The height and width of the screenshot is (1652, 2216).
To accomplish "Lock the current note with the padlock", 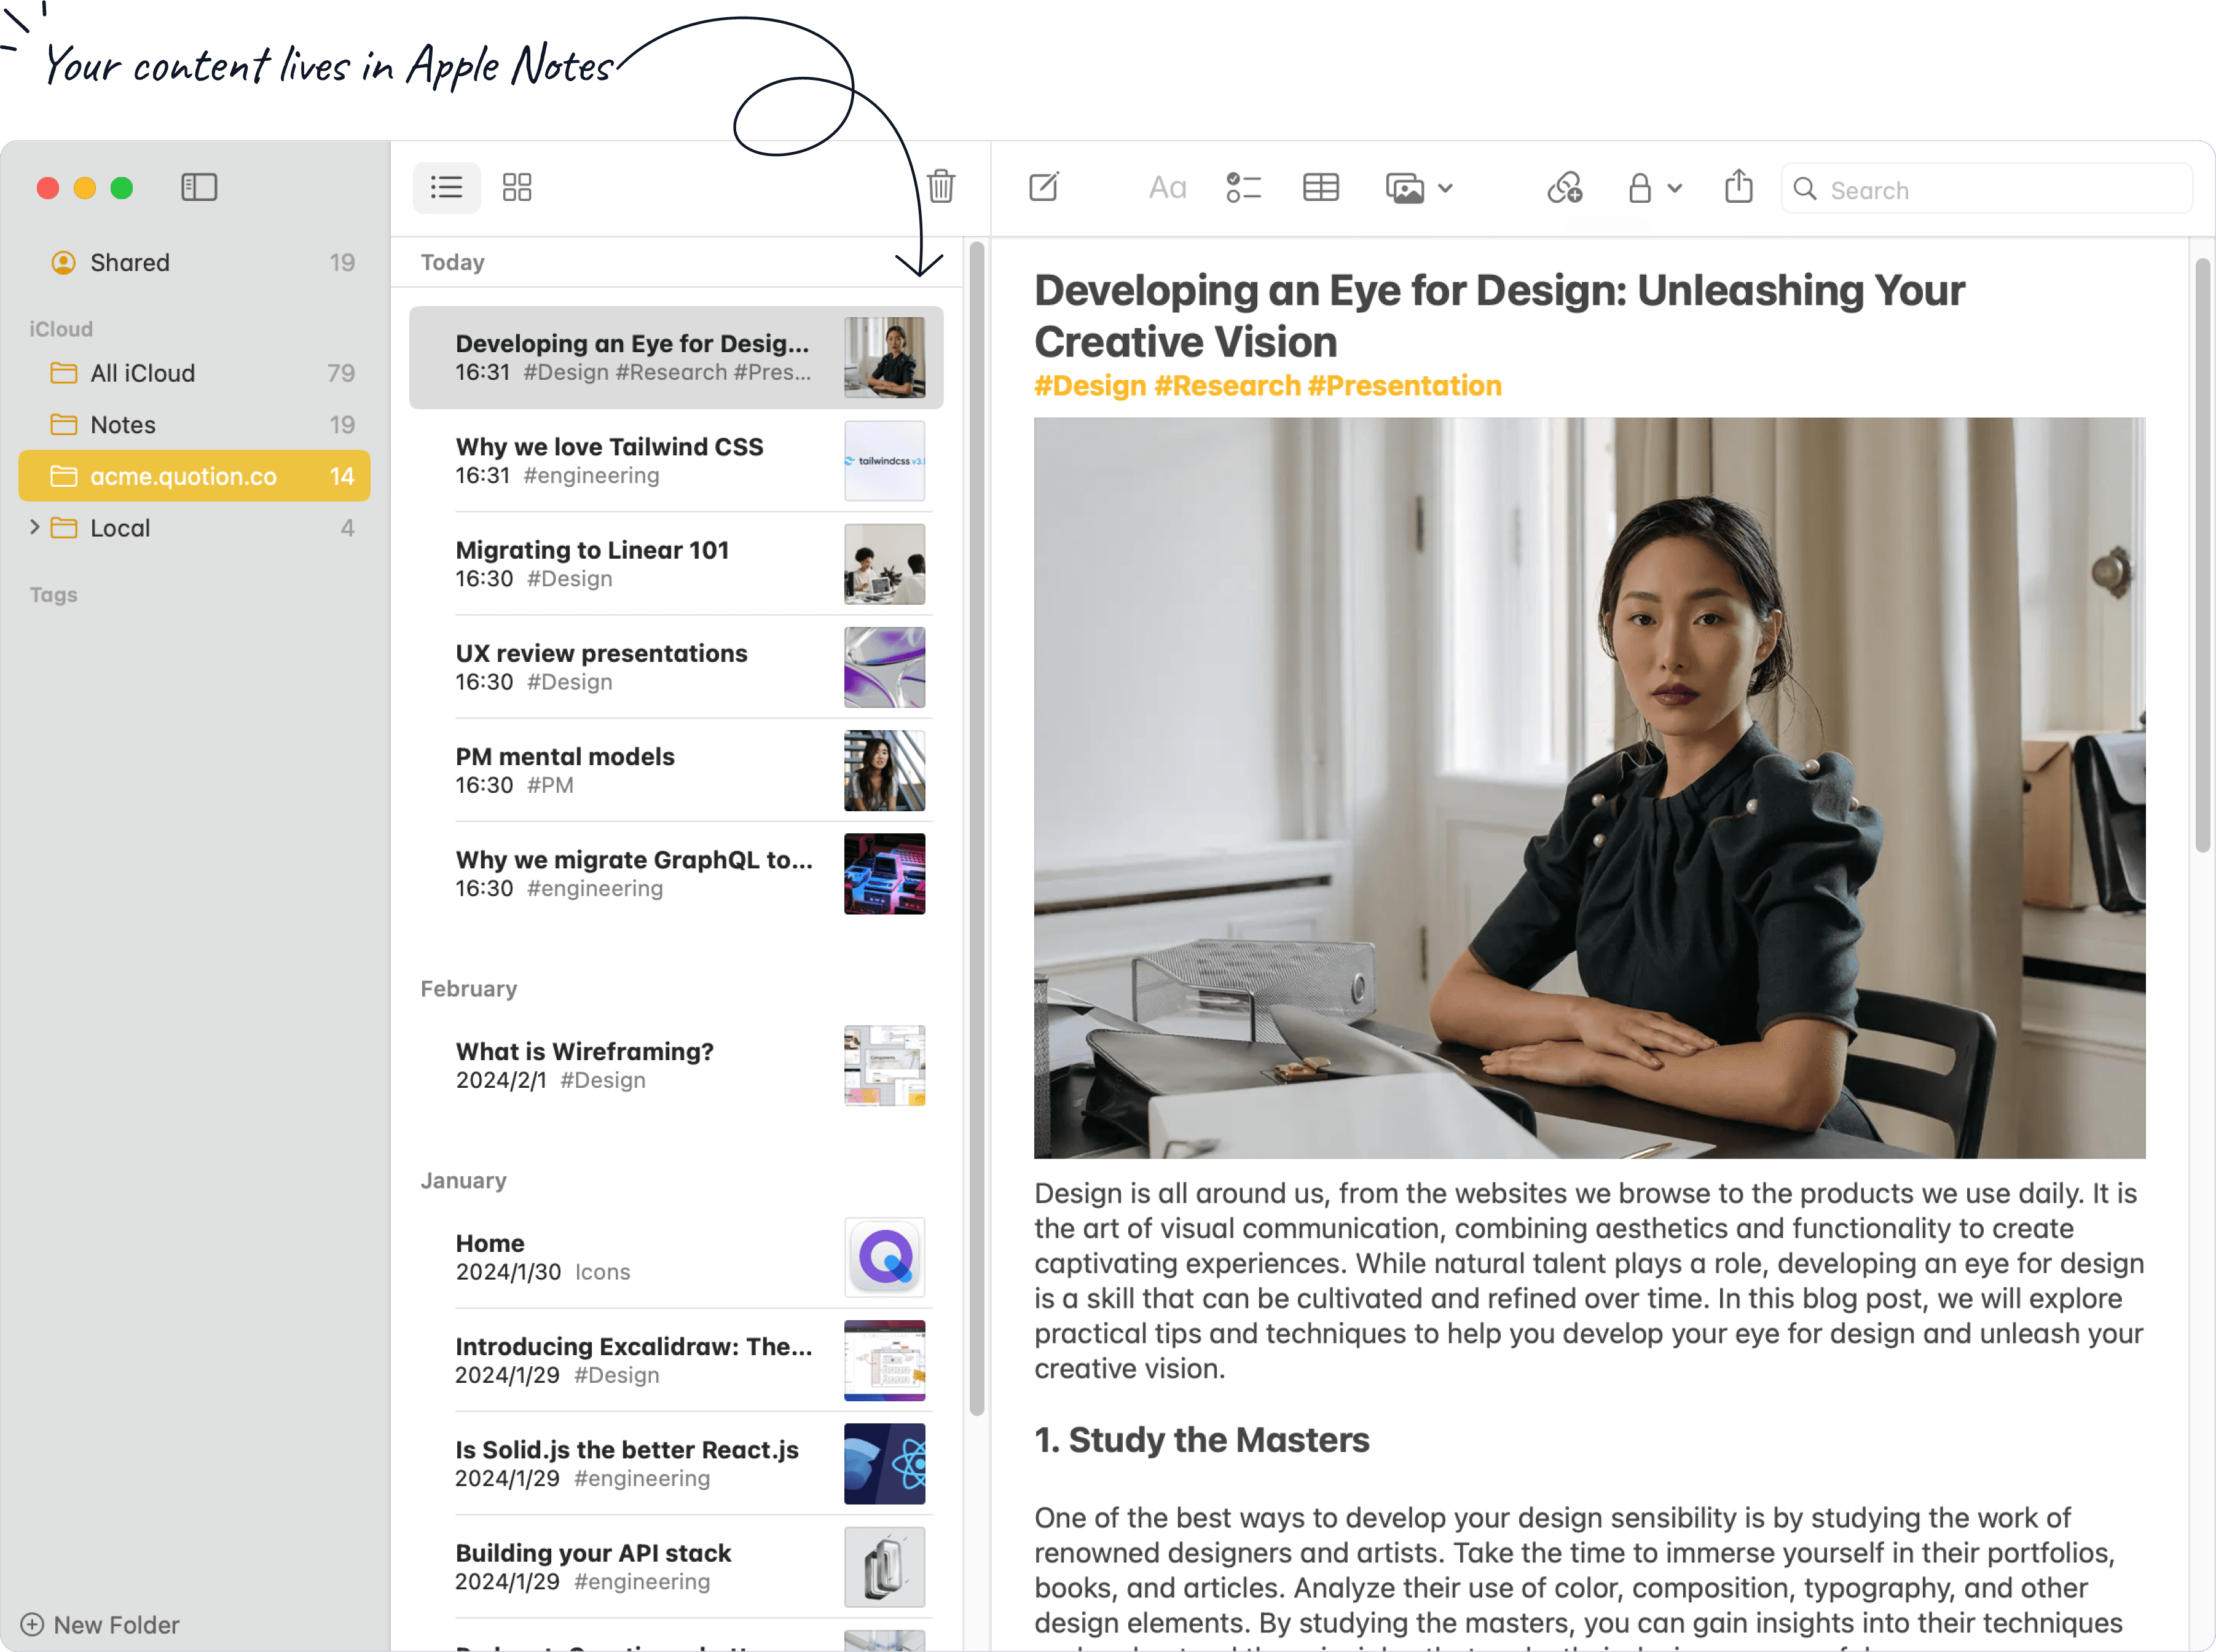I will [1640, 187].
